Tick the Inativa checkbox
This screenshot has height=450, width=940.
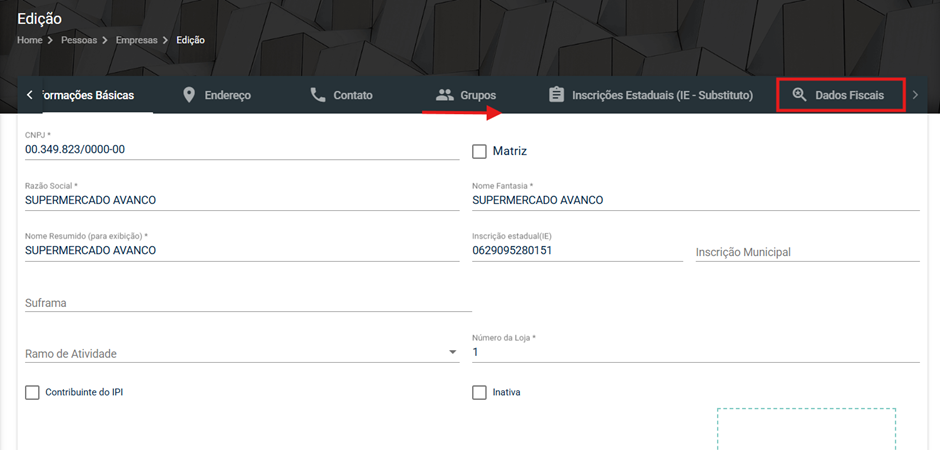479,392
